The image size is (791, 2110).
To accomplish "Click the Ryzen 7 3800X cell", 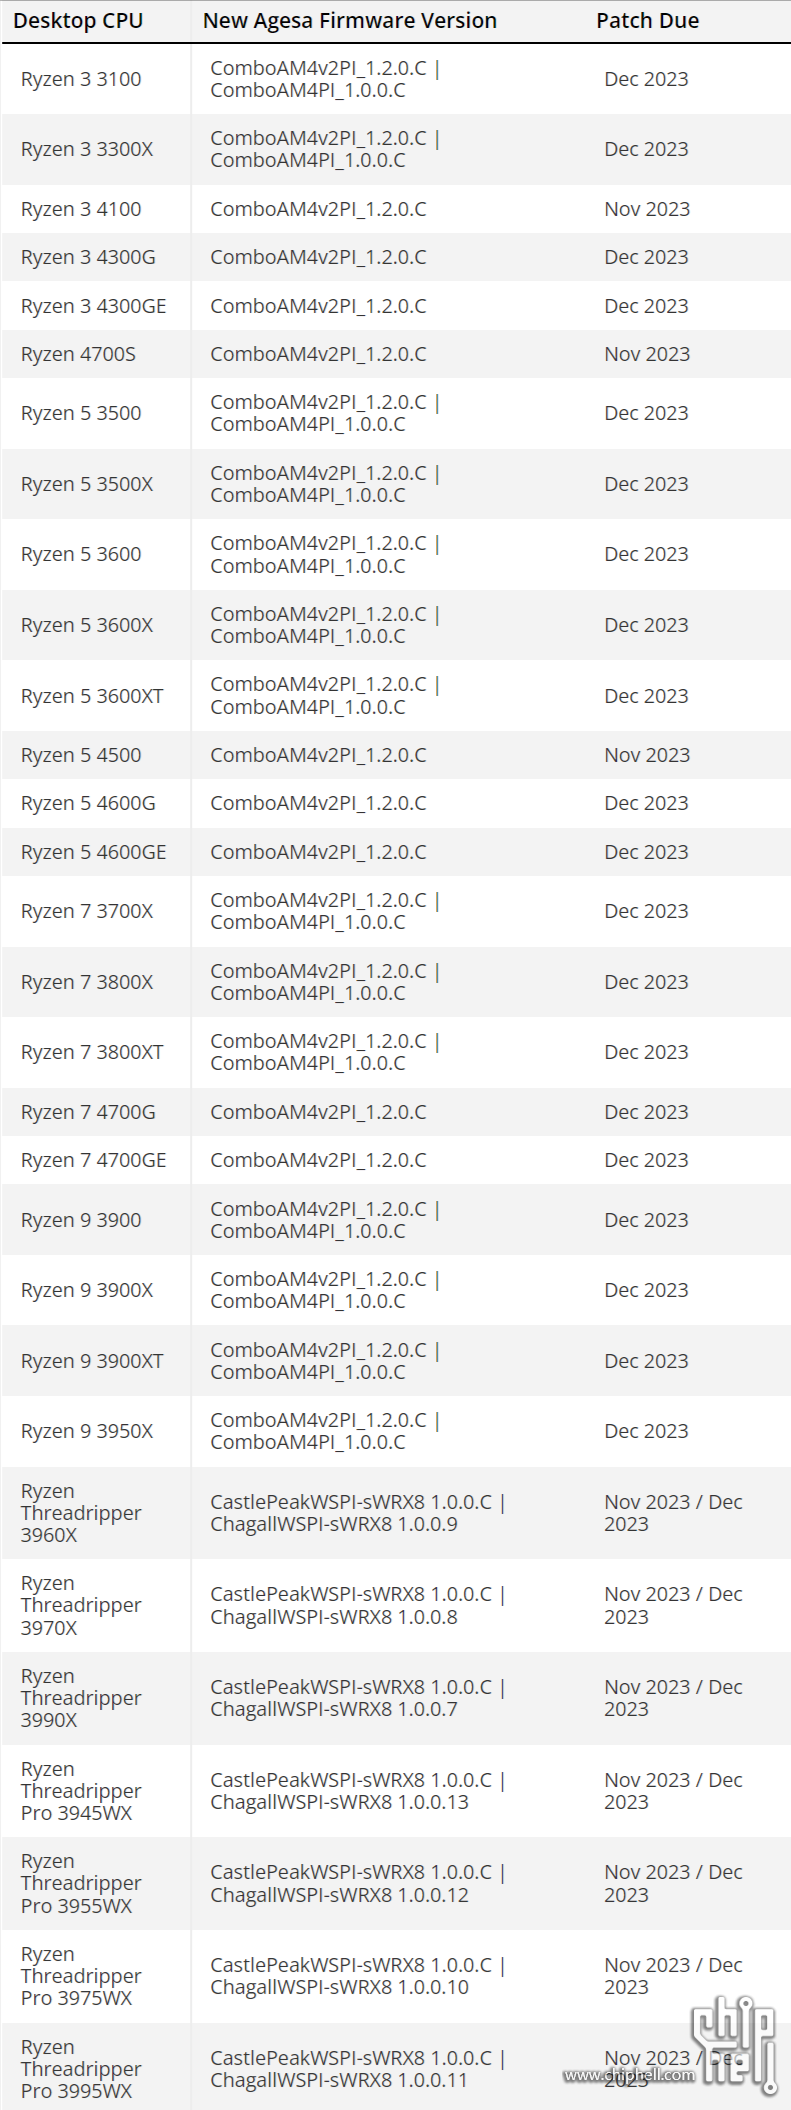I will pyautogui.click(x=87, y=982).
